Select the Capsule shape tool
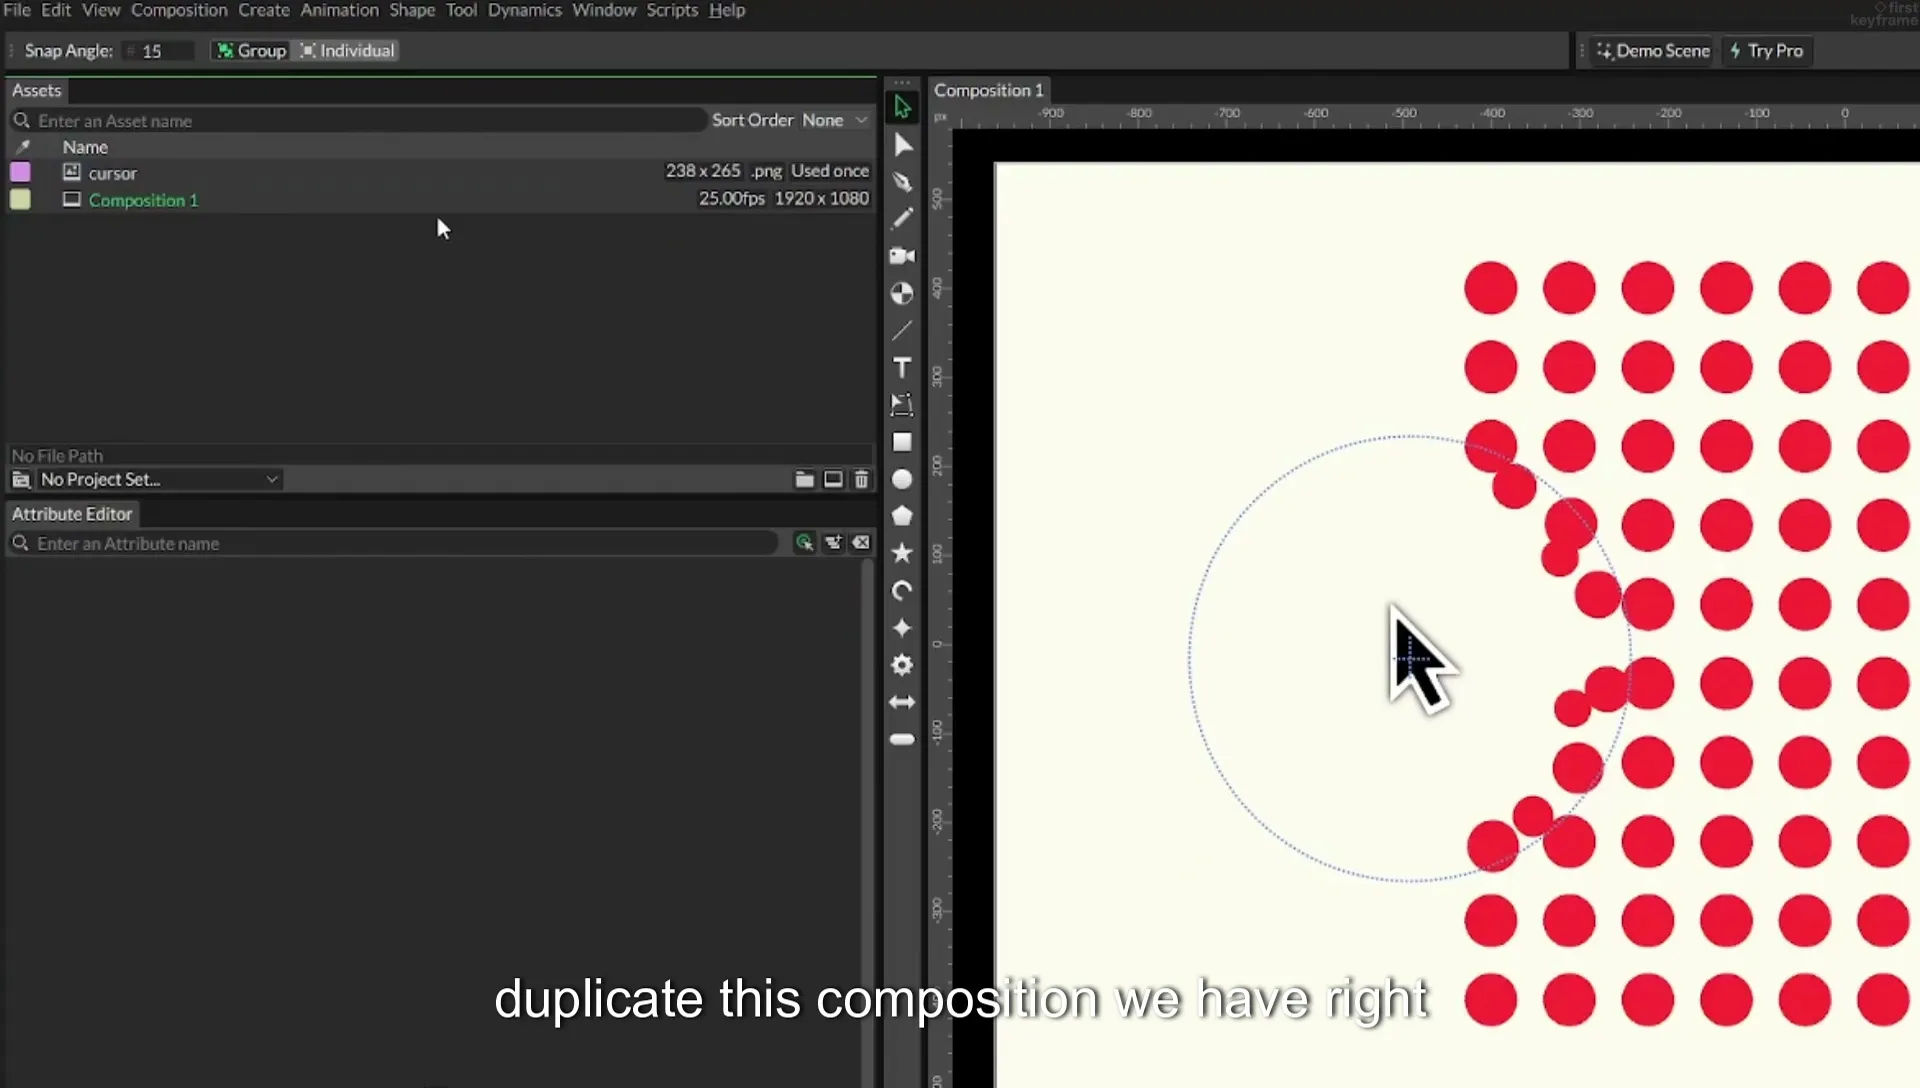 tap(902, 739)
